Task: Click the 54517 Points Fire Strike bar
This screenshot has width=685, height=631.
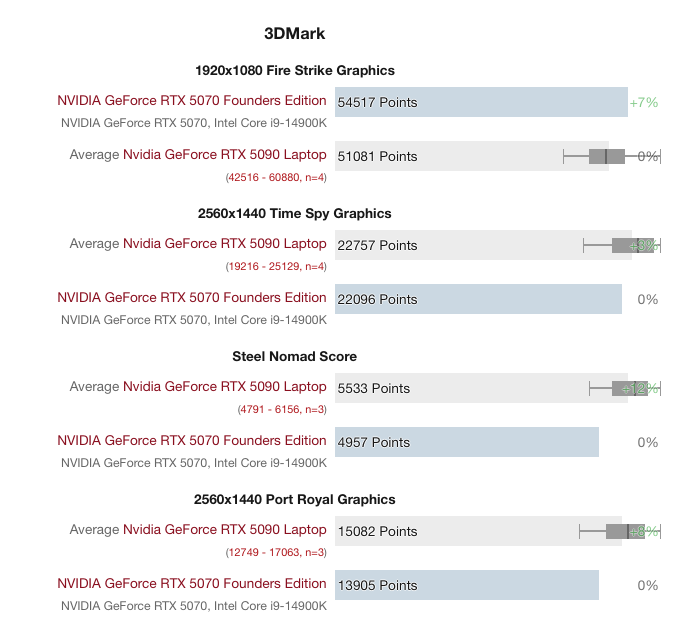Action: (x=480, y=102)
